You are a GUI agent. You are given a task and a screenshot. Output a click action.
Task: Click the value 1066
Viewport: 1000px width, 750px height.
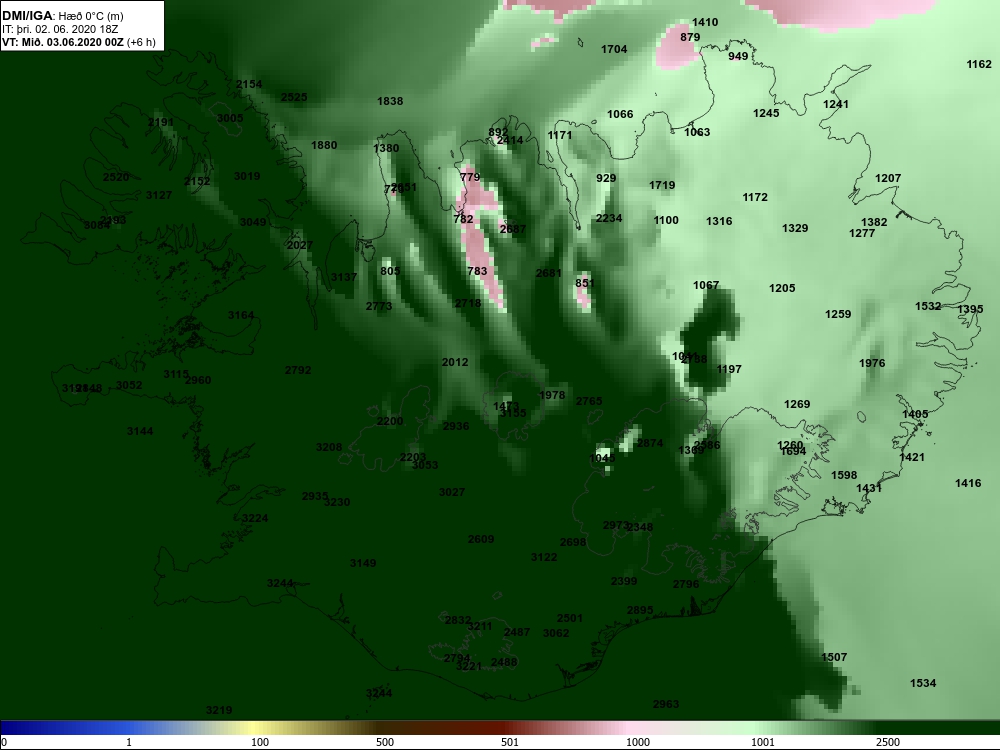[x=620, y=114]
